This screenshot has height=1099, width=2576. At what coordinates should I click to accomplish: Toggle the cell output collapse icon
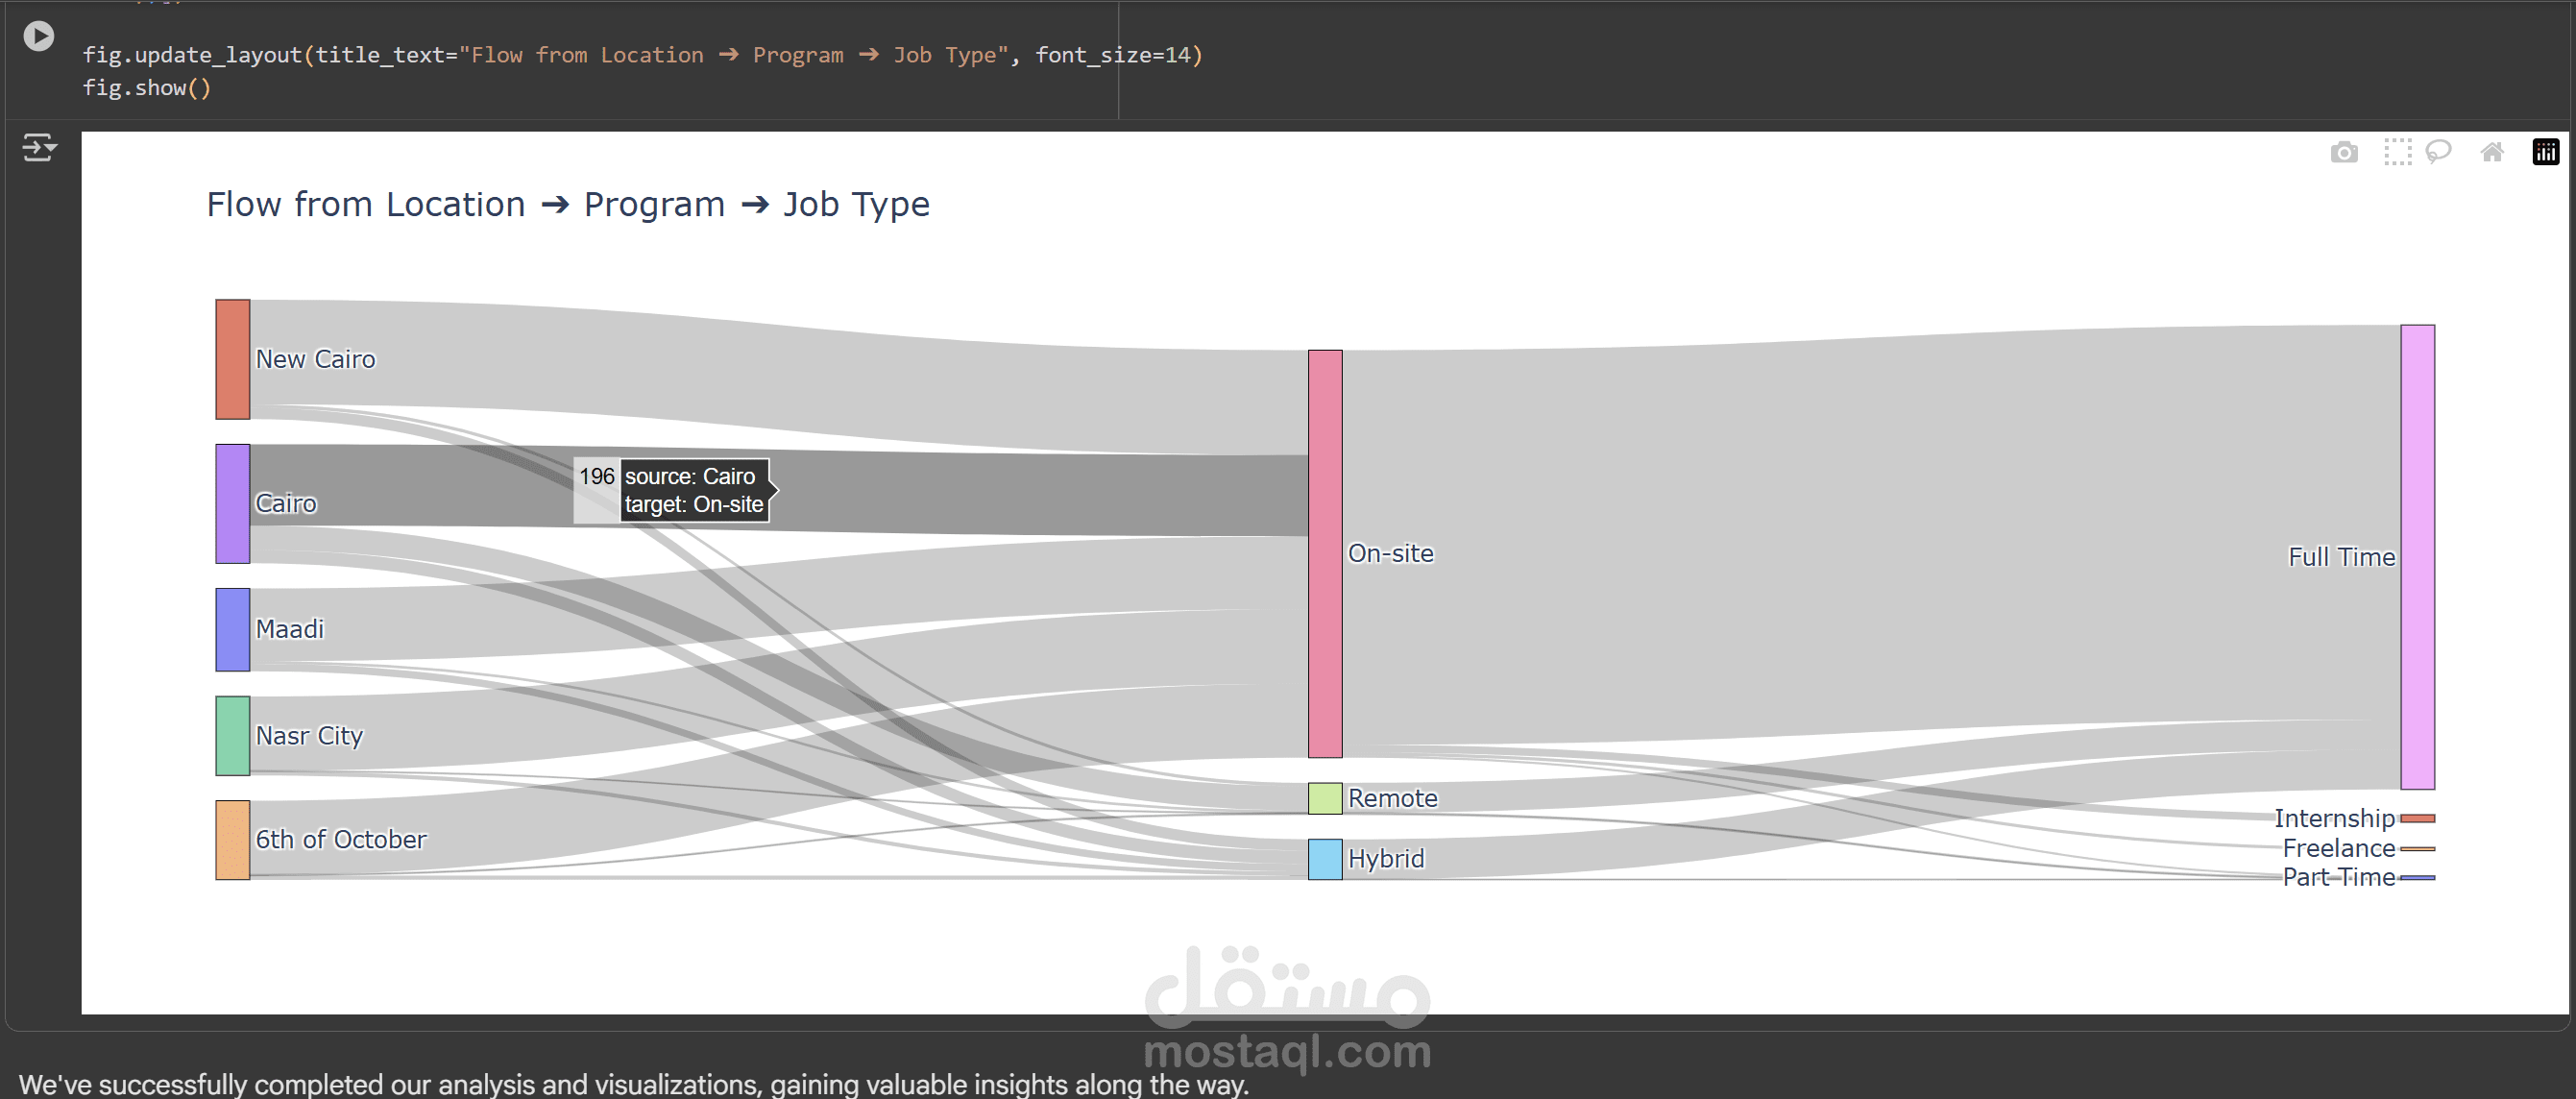coord(39,148)
